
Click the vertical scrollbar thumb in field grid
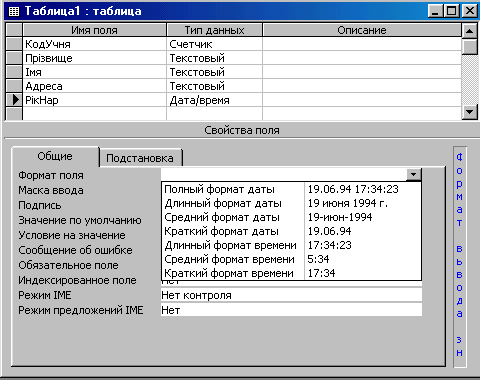[469, 47]
